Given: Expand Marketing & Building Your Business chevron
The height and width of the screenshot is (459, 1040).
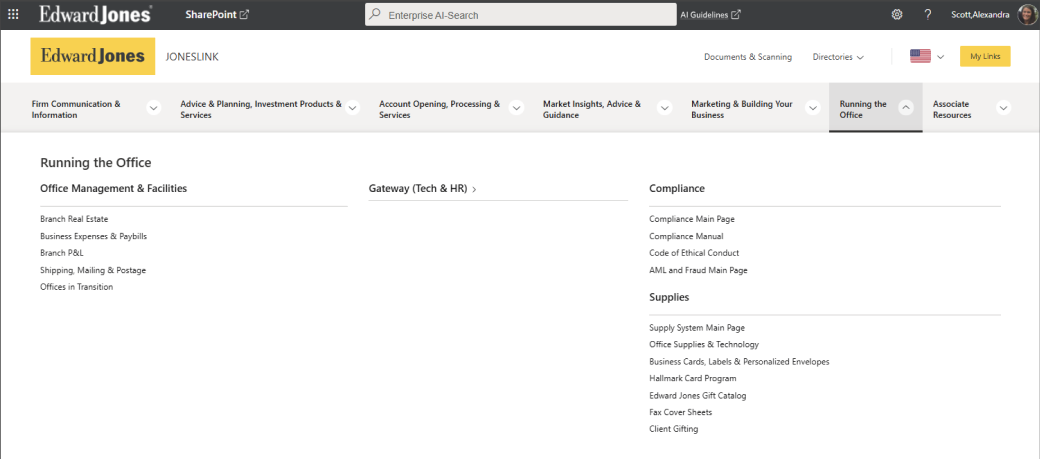Looking at the screenshot, I should click(x=812, y=108).
